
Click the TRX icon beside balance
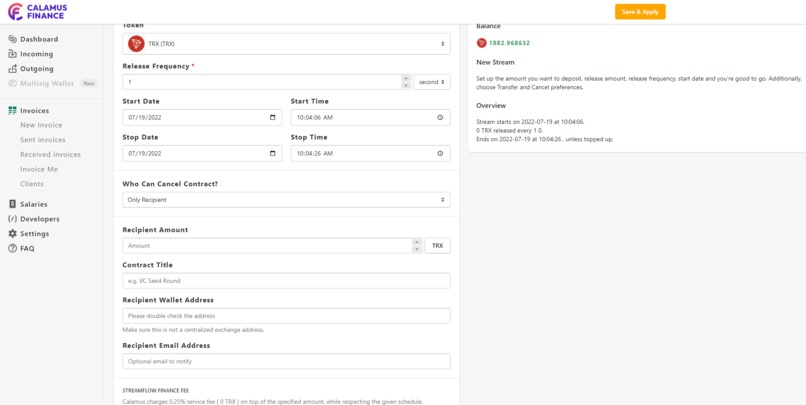[482, 43]
